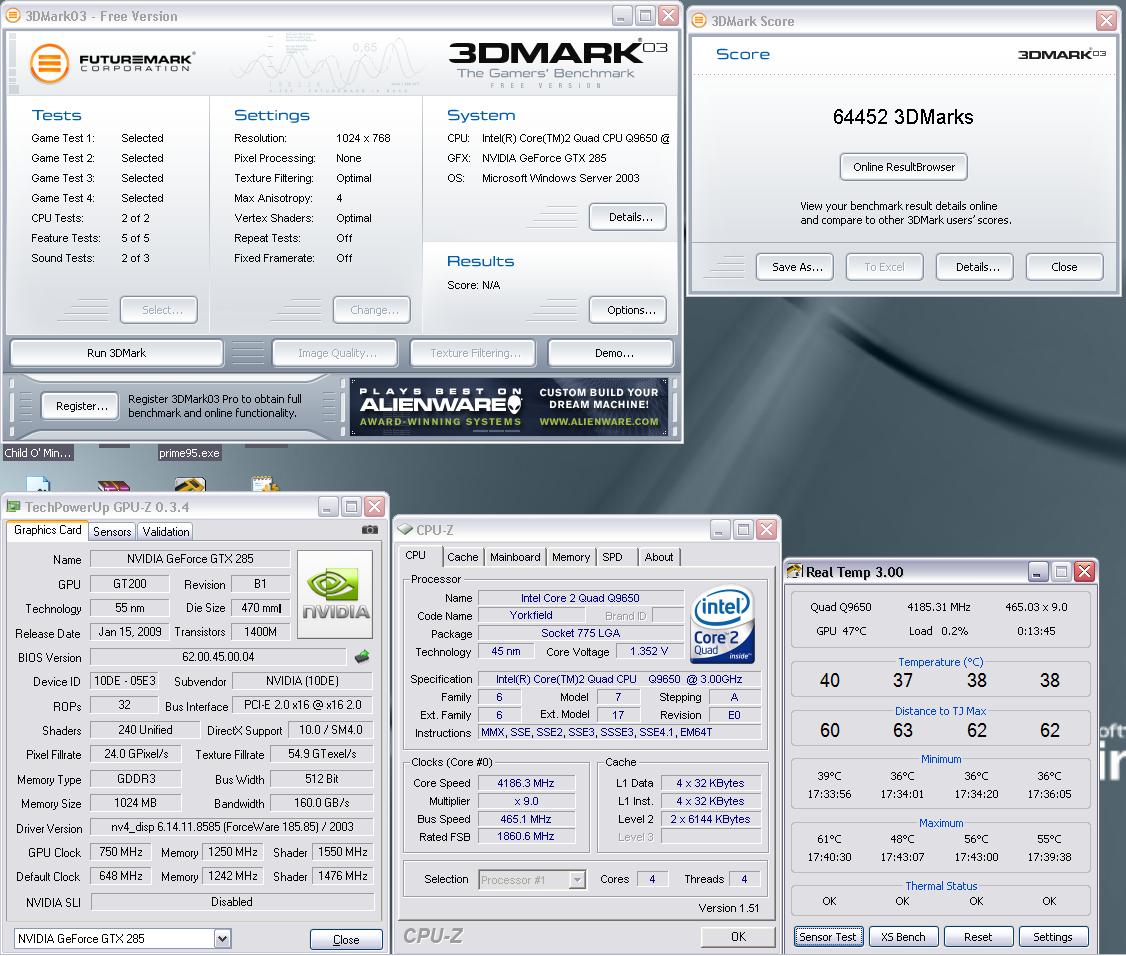The width and height of the screenshot is (1126, 956).
Task: Close the 3DMark Score dialog via Close button
Action: click(x=1064, y=267)
